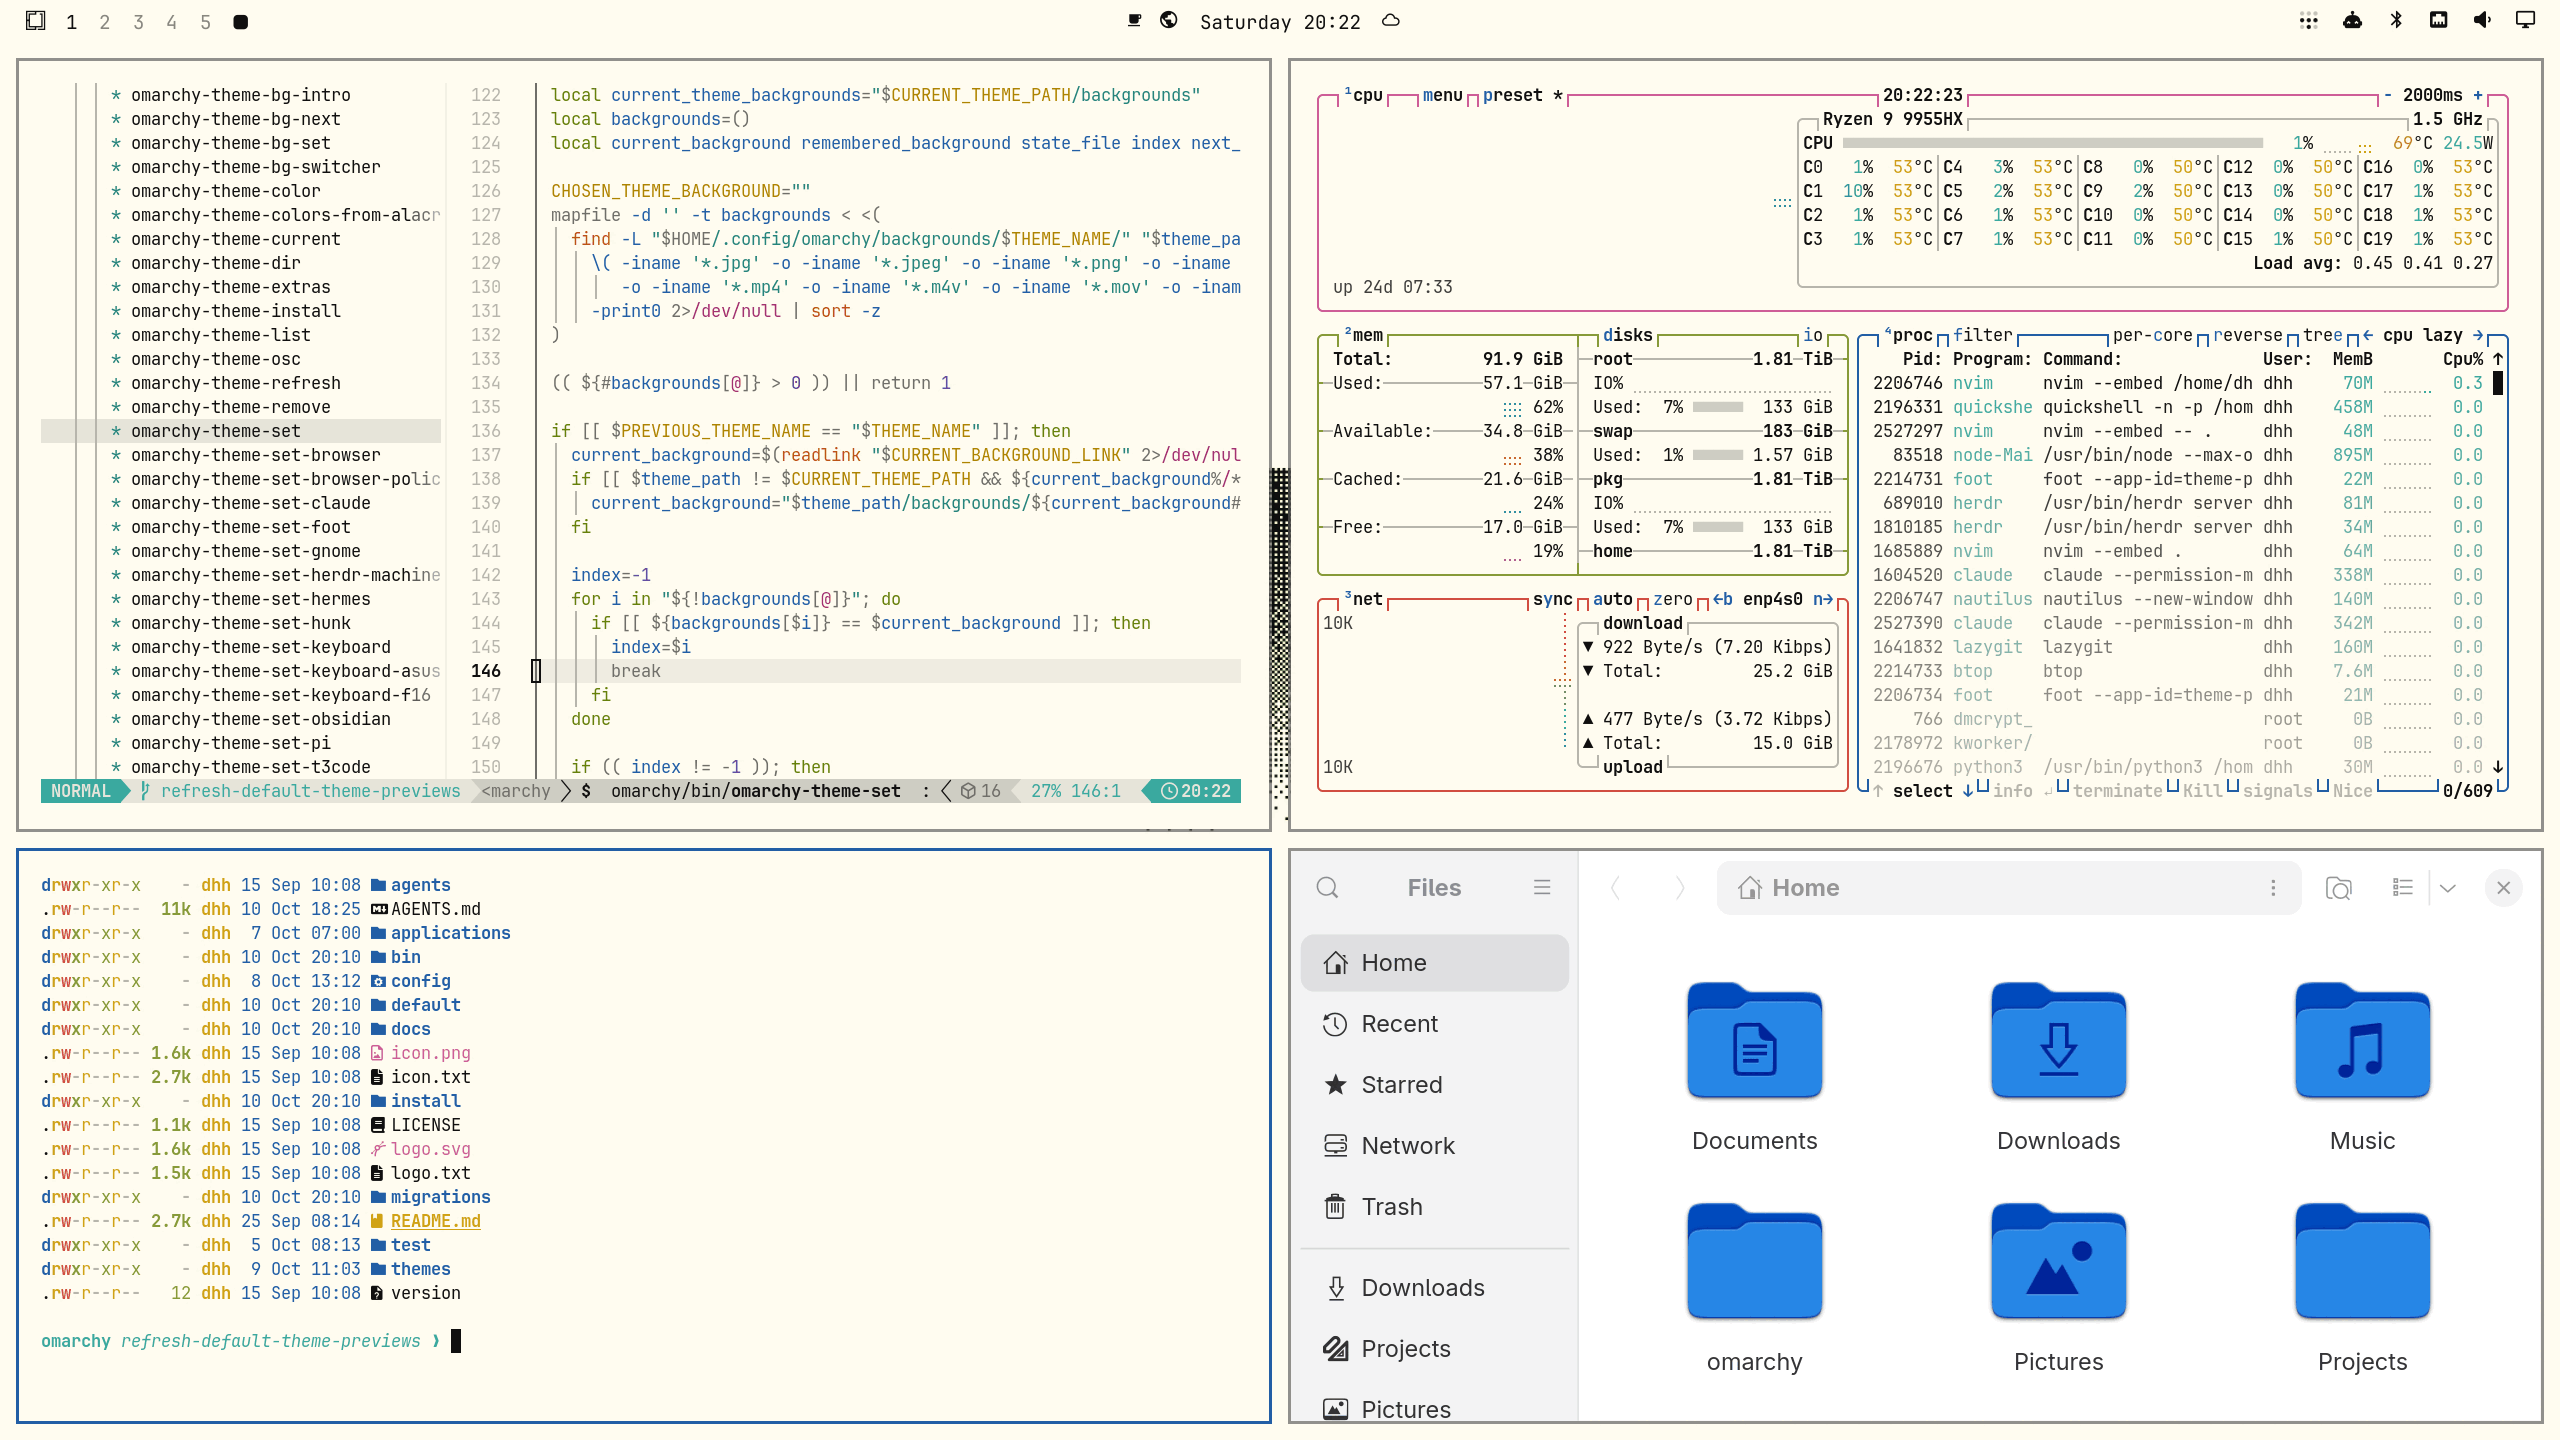Screen dimensions: 2560x1440
Task: Toggle per-core option in btop proc
Action: pos(2152,335)
